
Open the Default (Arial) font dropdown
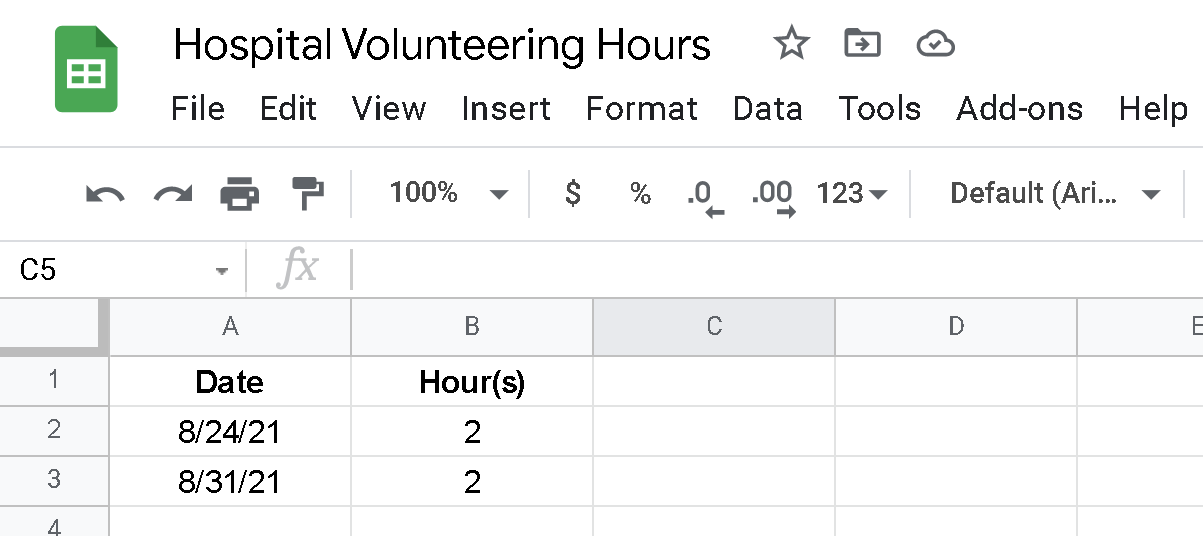click(x=1054, y=193)
